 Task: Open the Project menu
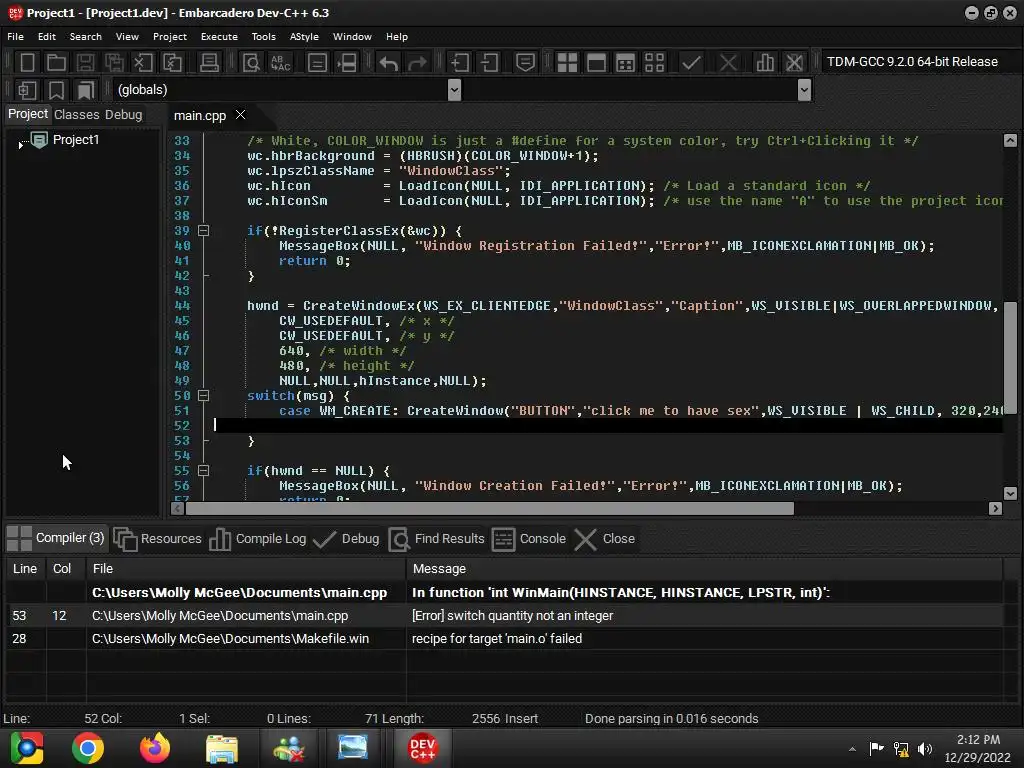170,37
